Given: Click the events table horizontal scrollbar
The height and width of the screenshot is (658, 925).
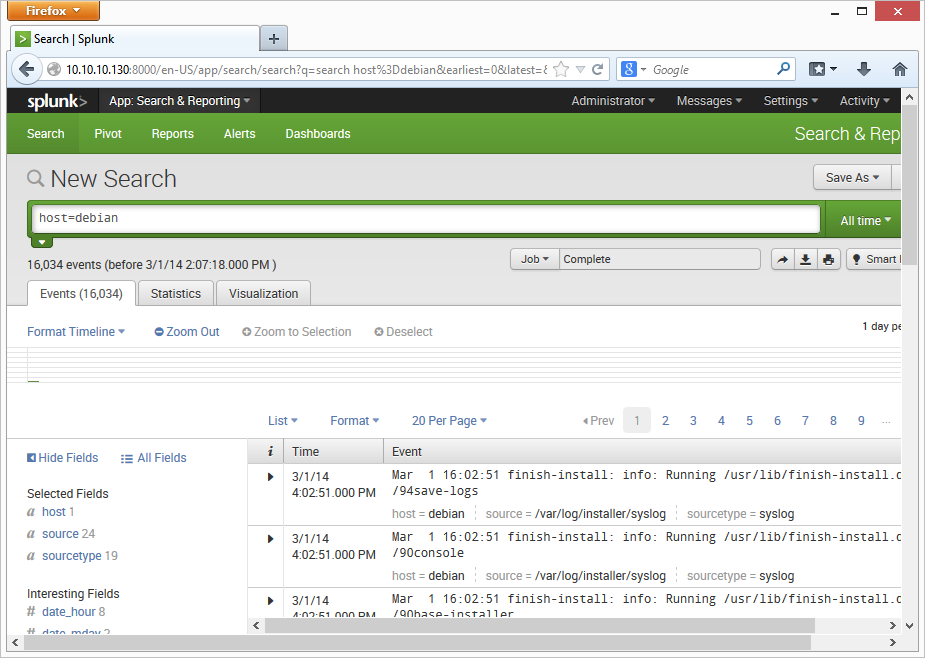Looking at the screenshot, I should 540,625.
